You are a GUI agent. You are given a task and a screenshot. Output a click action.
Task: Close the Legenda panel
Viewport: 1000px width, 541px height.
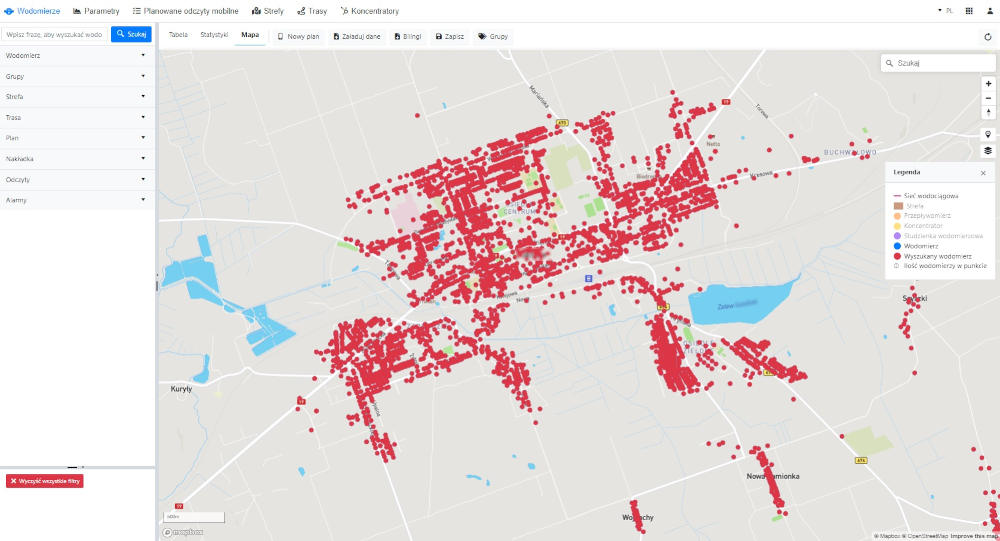click(x=982, y=173)
